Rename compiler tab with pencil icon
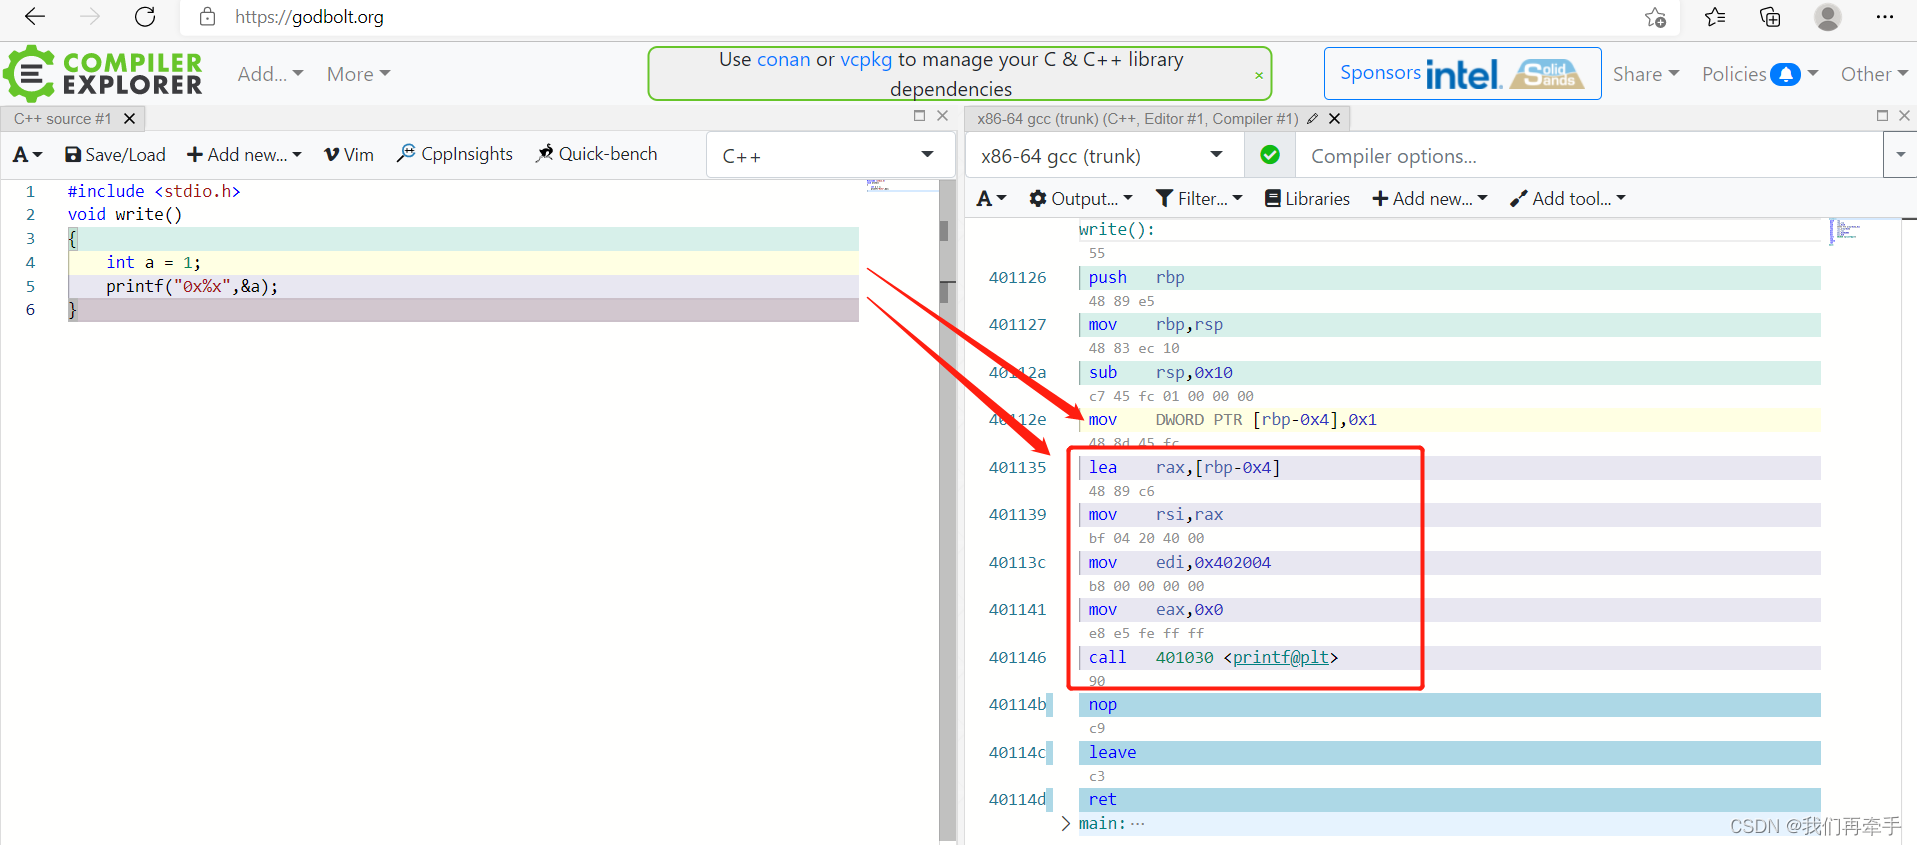This screenshot has height=845, width=1917. [x=1312, y=118]
